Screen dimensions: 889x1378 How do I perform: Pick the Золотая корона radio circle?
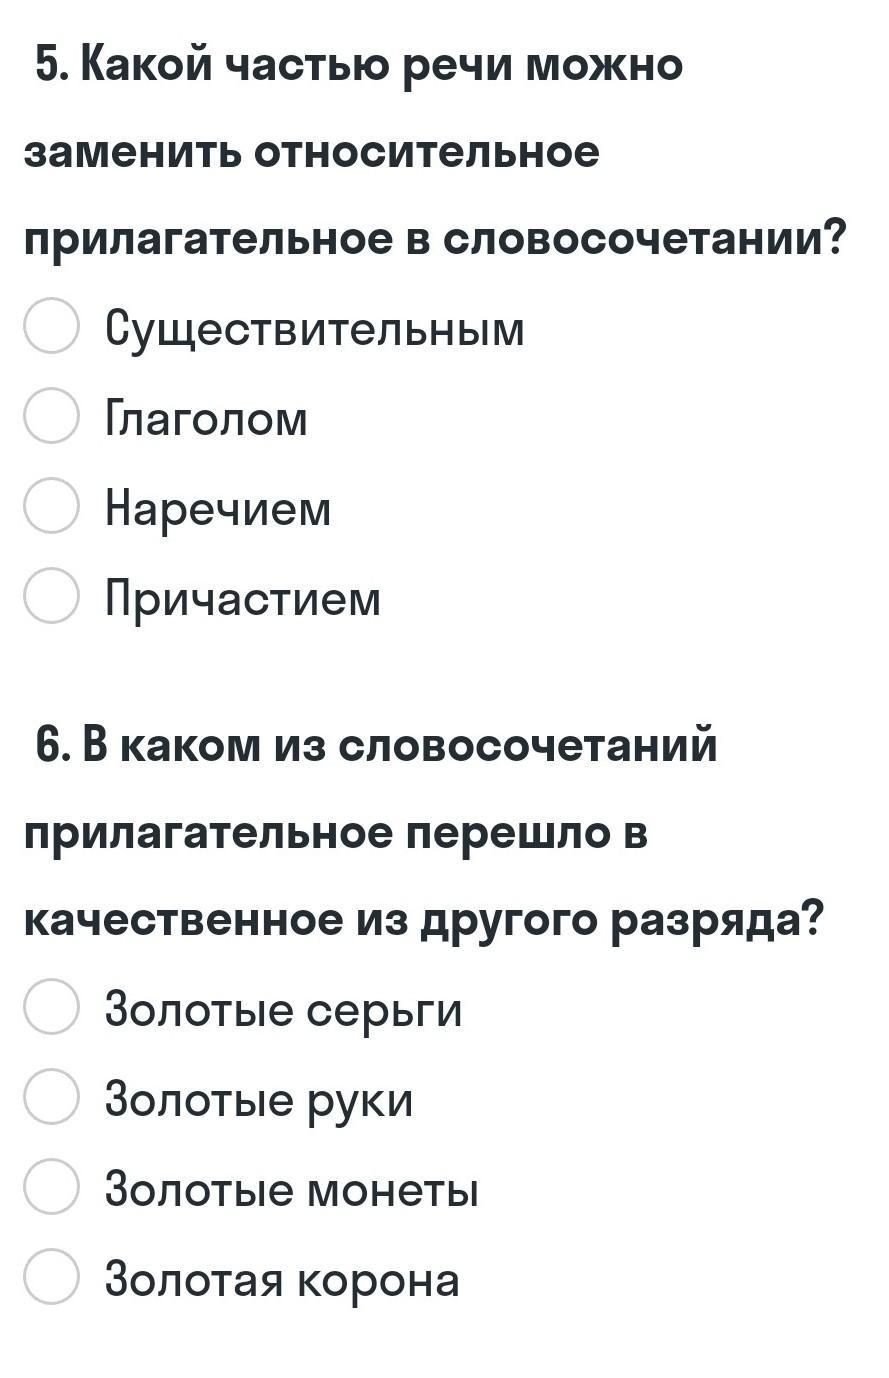(51, 1277)
